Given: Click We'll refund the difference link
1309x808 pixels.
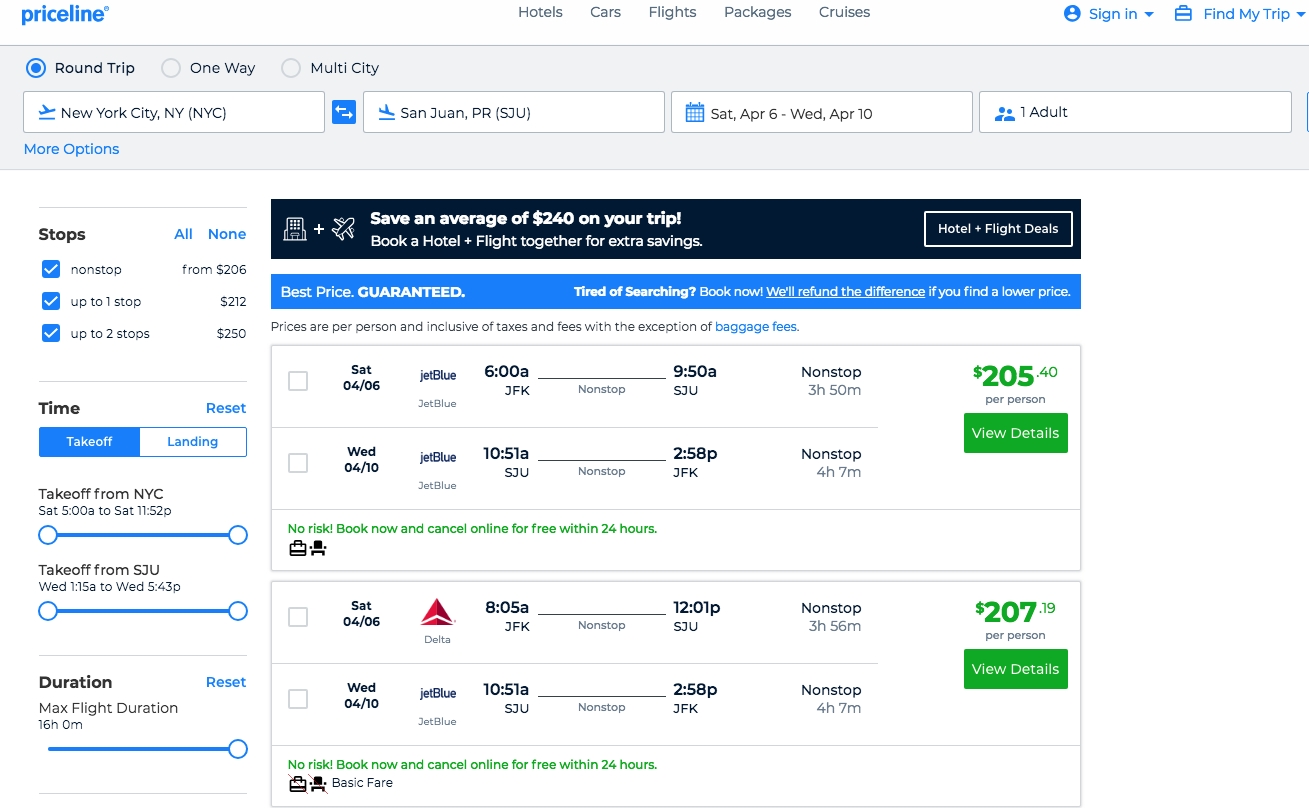Looking at the screenshot, I should tap(846, 292).
